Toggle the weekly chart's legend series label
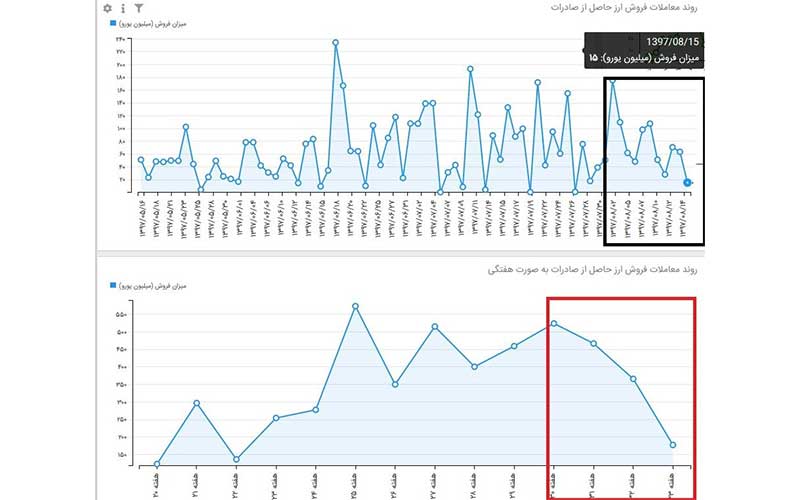This screenshot has height=500, width=800. 152,285
